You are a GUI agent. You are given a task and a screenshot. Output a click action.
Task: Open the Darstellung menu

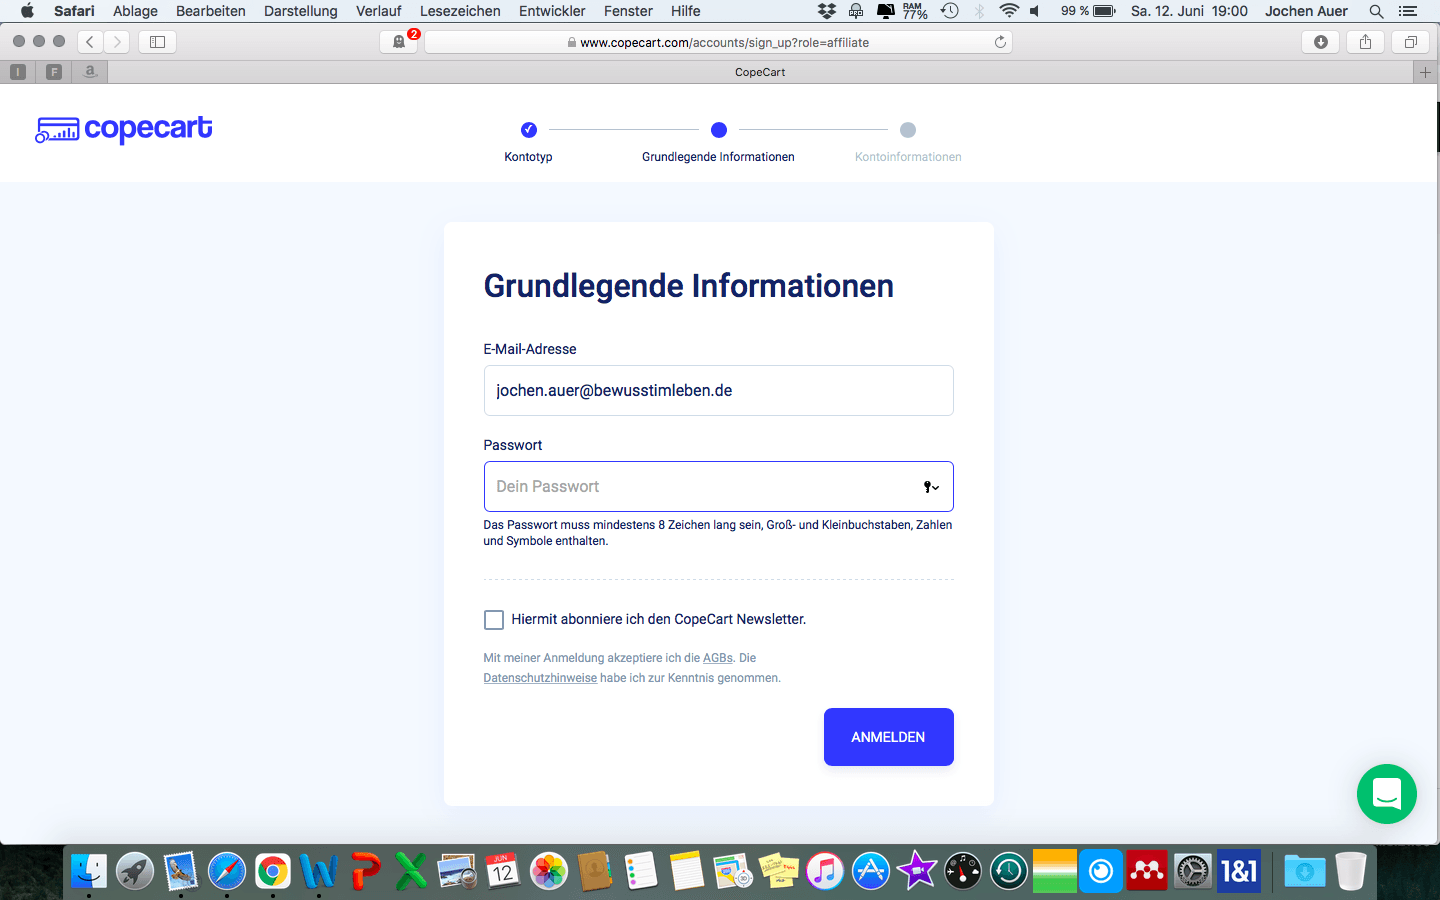tap(301, 11)
